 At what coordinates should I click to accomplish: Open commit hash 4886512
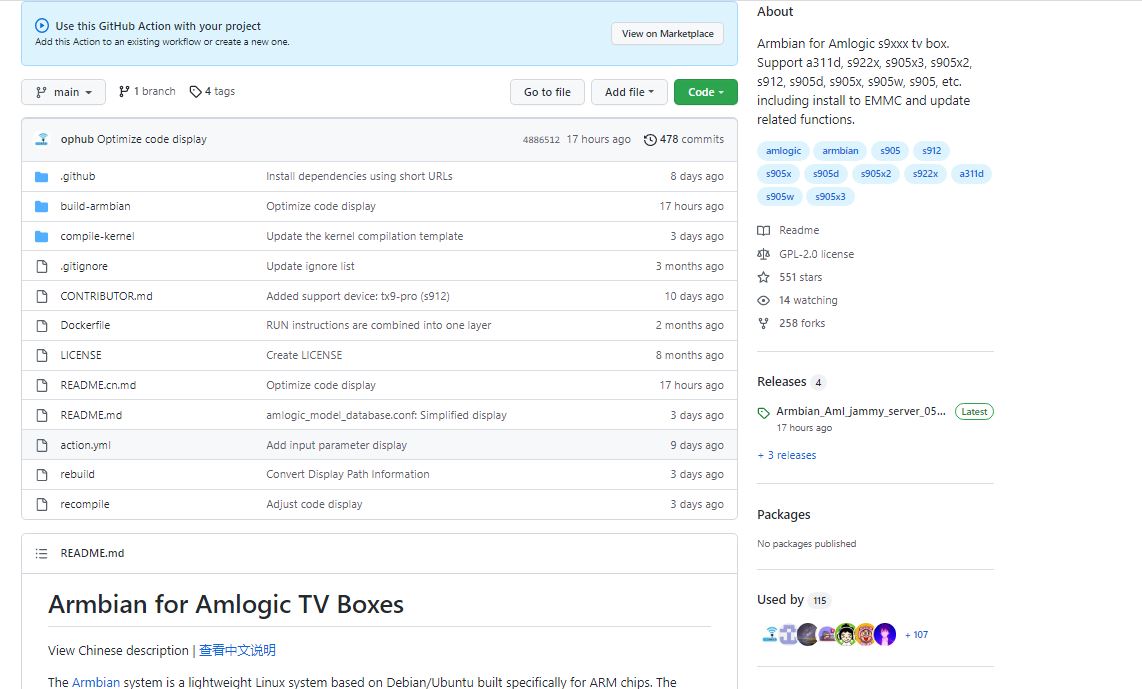tap(541, 140)
